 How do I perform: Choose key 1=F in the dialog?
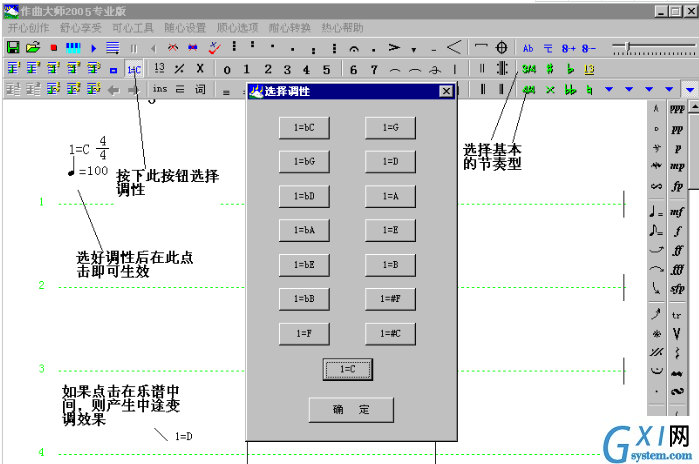point(304,333)
